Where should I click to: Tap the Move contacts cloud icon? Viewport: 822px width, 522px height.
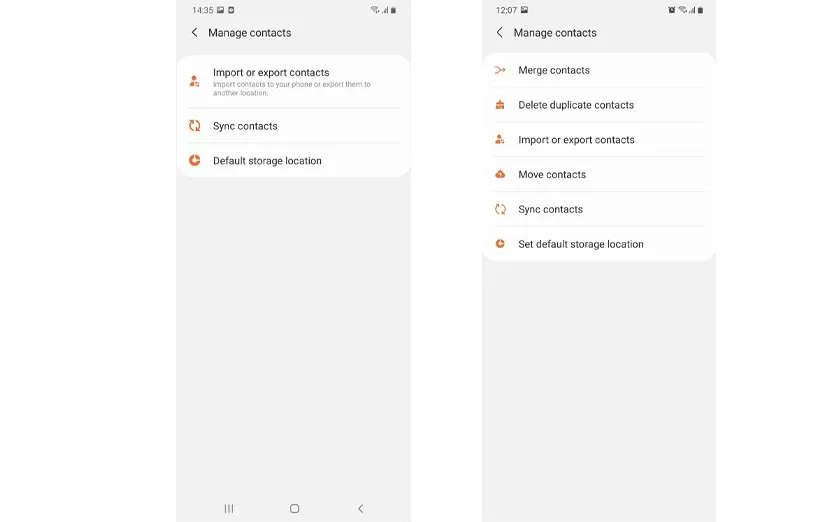click(500, 174)
